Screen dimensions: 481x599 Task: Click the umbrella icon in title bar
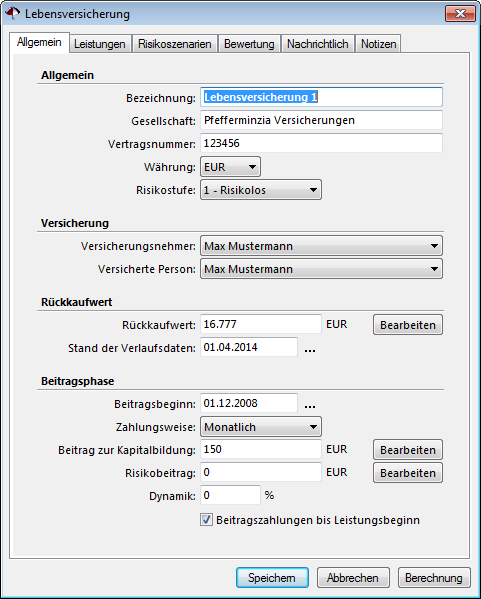[12, 13]
